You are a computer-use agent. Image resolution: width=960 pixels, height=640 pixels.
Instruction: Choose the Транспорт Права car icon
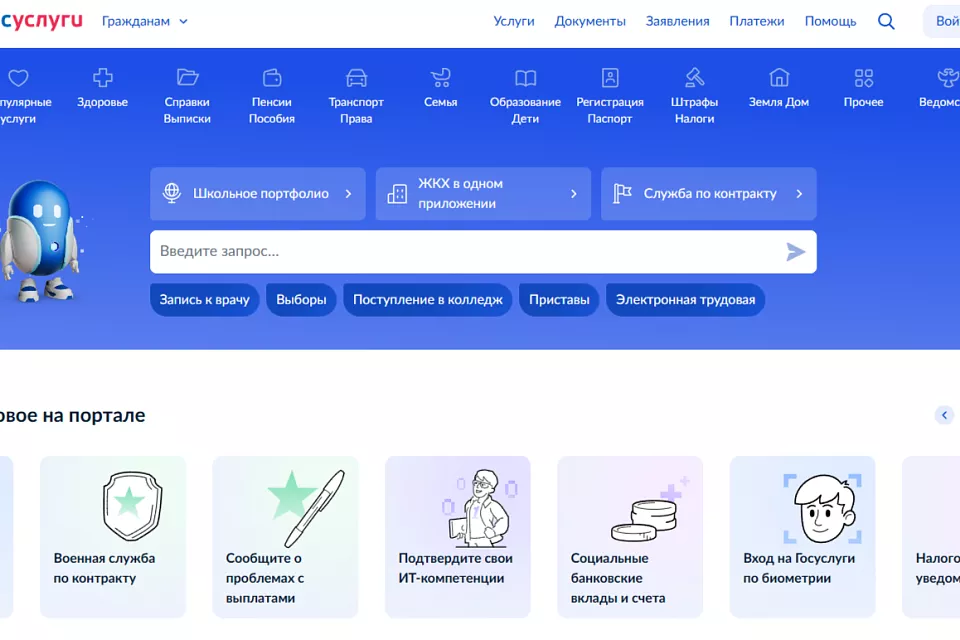click(x=356, y=78)
